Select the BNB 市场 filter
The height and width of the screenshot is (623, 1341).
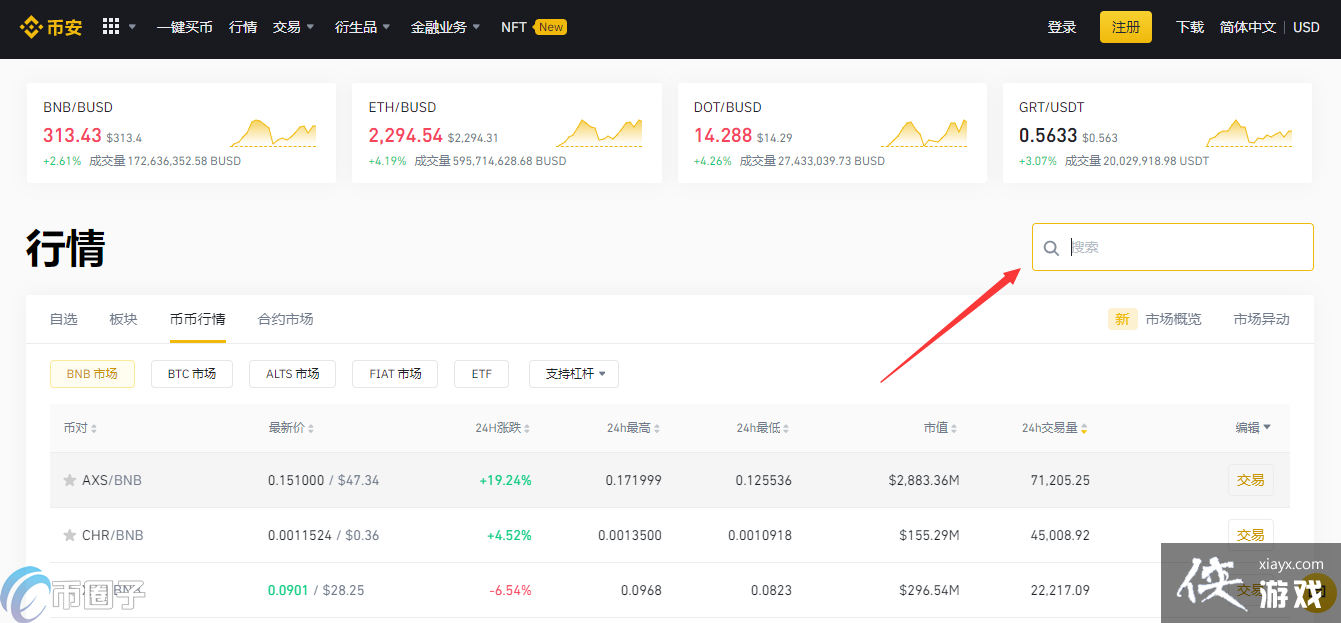click(92, 374)
